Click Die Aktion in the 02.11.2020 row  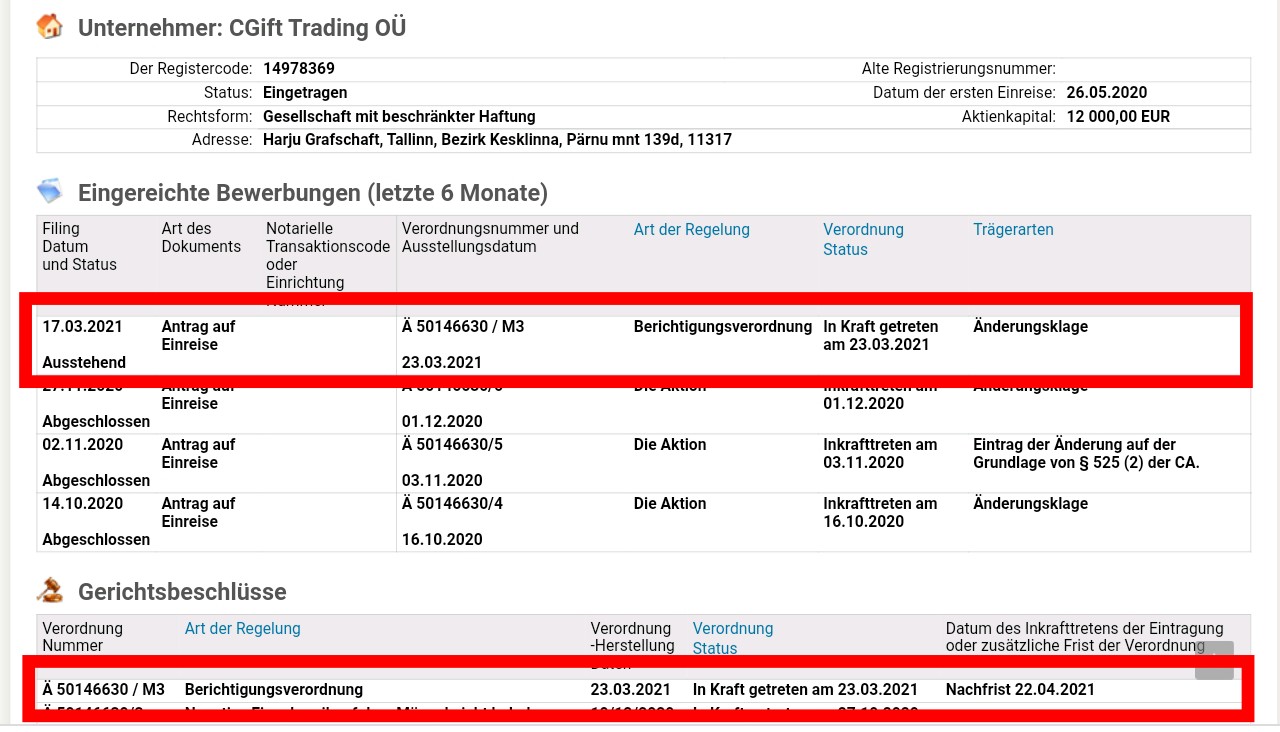coord(670,444)
